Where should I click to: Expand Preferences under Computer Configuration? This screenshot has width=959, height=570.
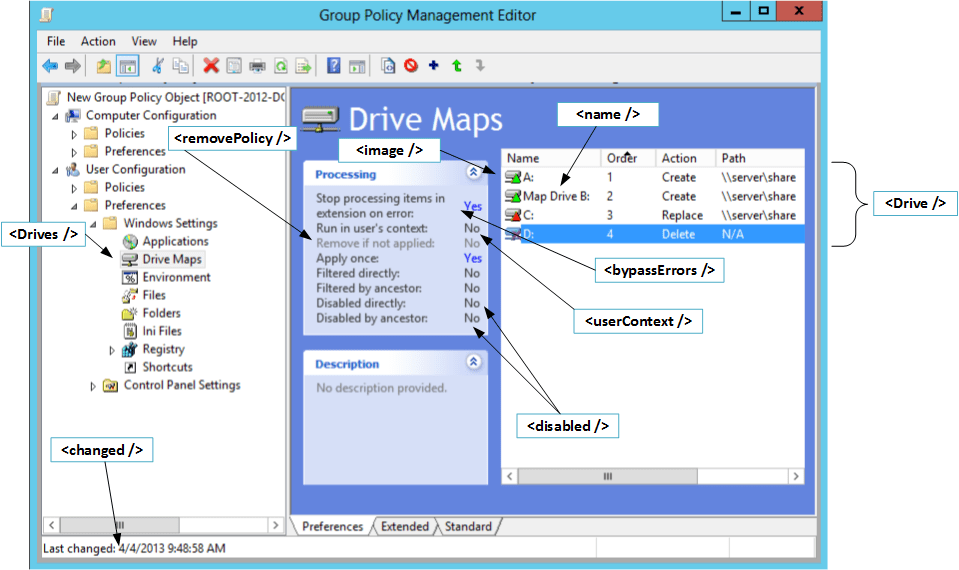click(74, 152)
